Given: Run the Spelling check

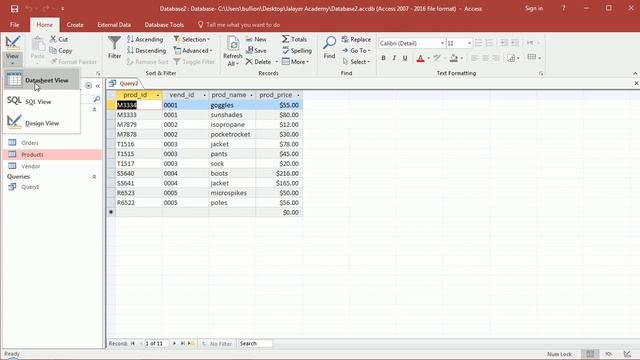Looking at the screenshot, I should tap(297, 51).
